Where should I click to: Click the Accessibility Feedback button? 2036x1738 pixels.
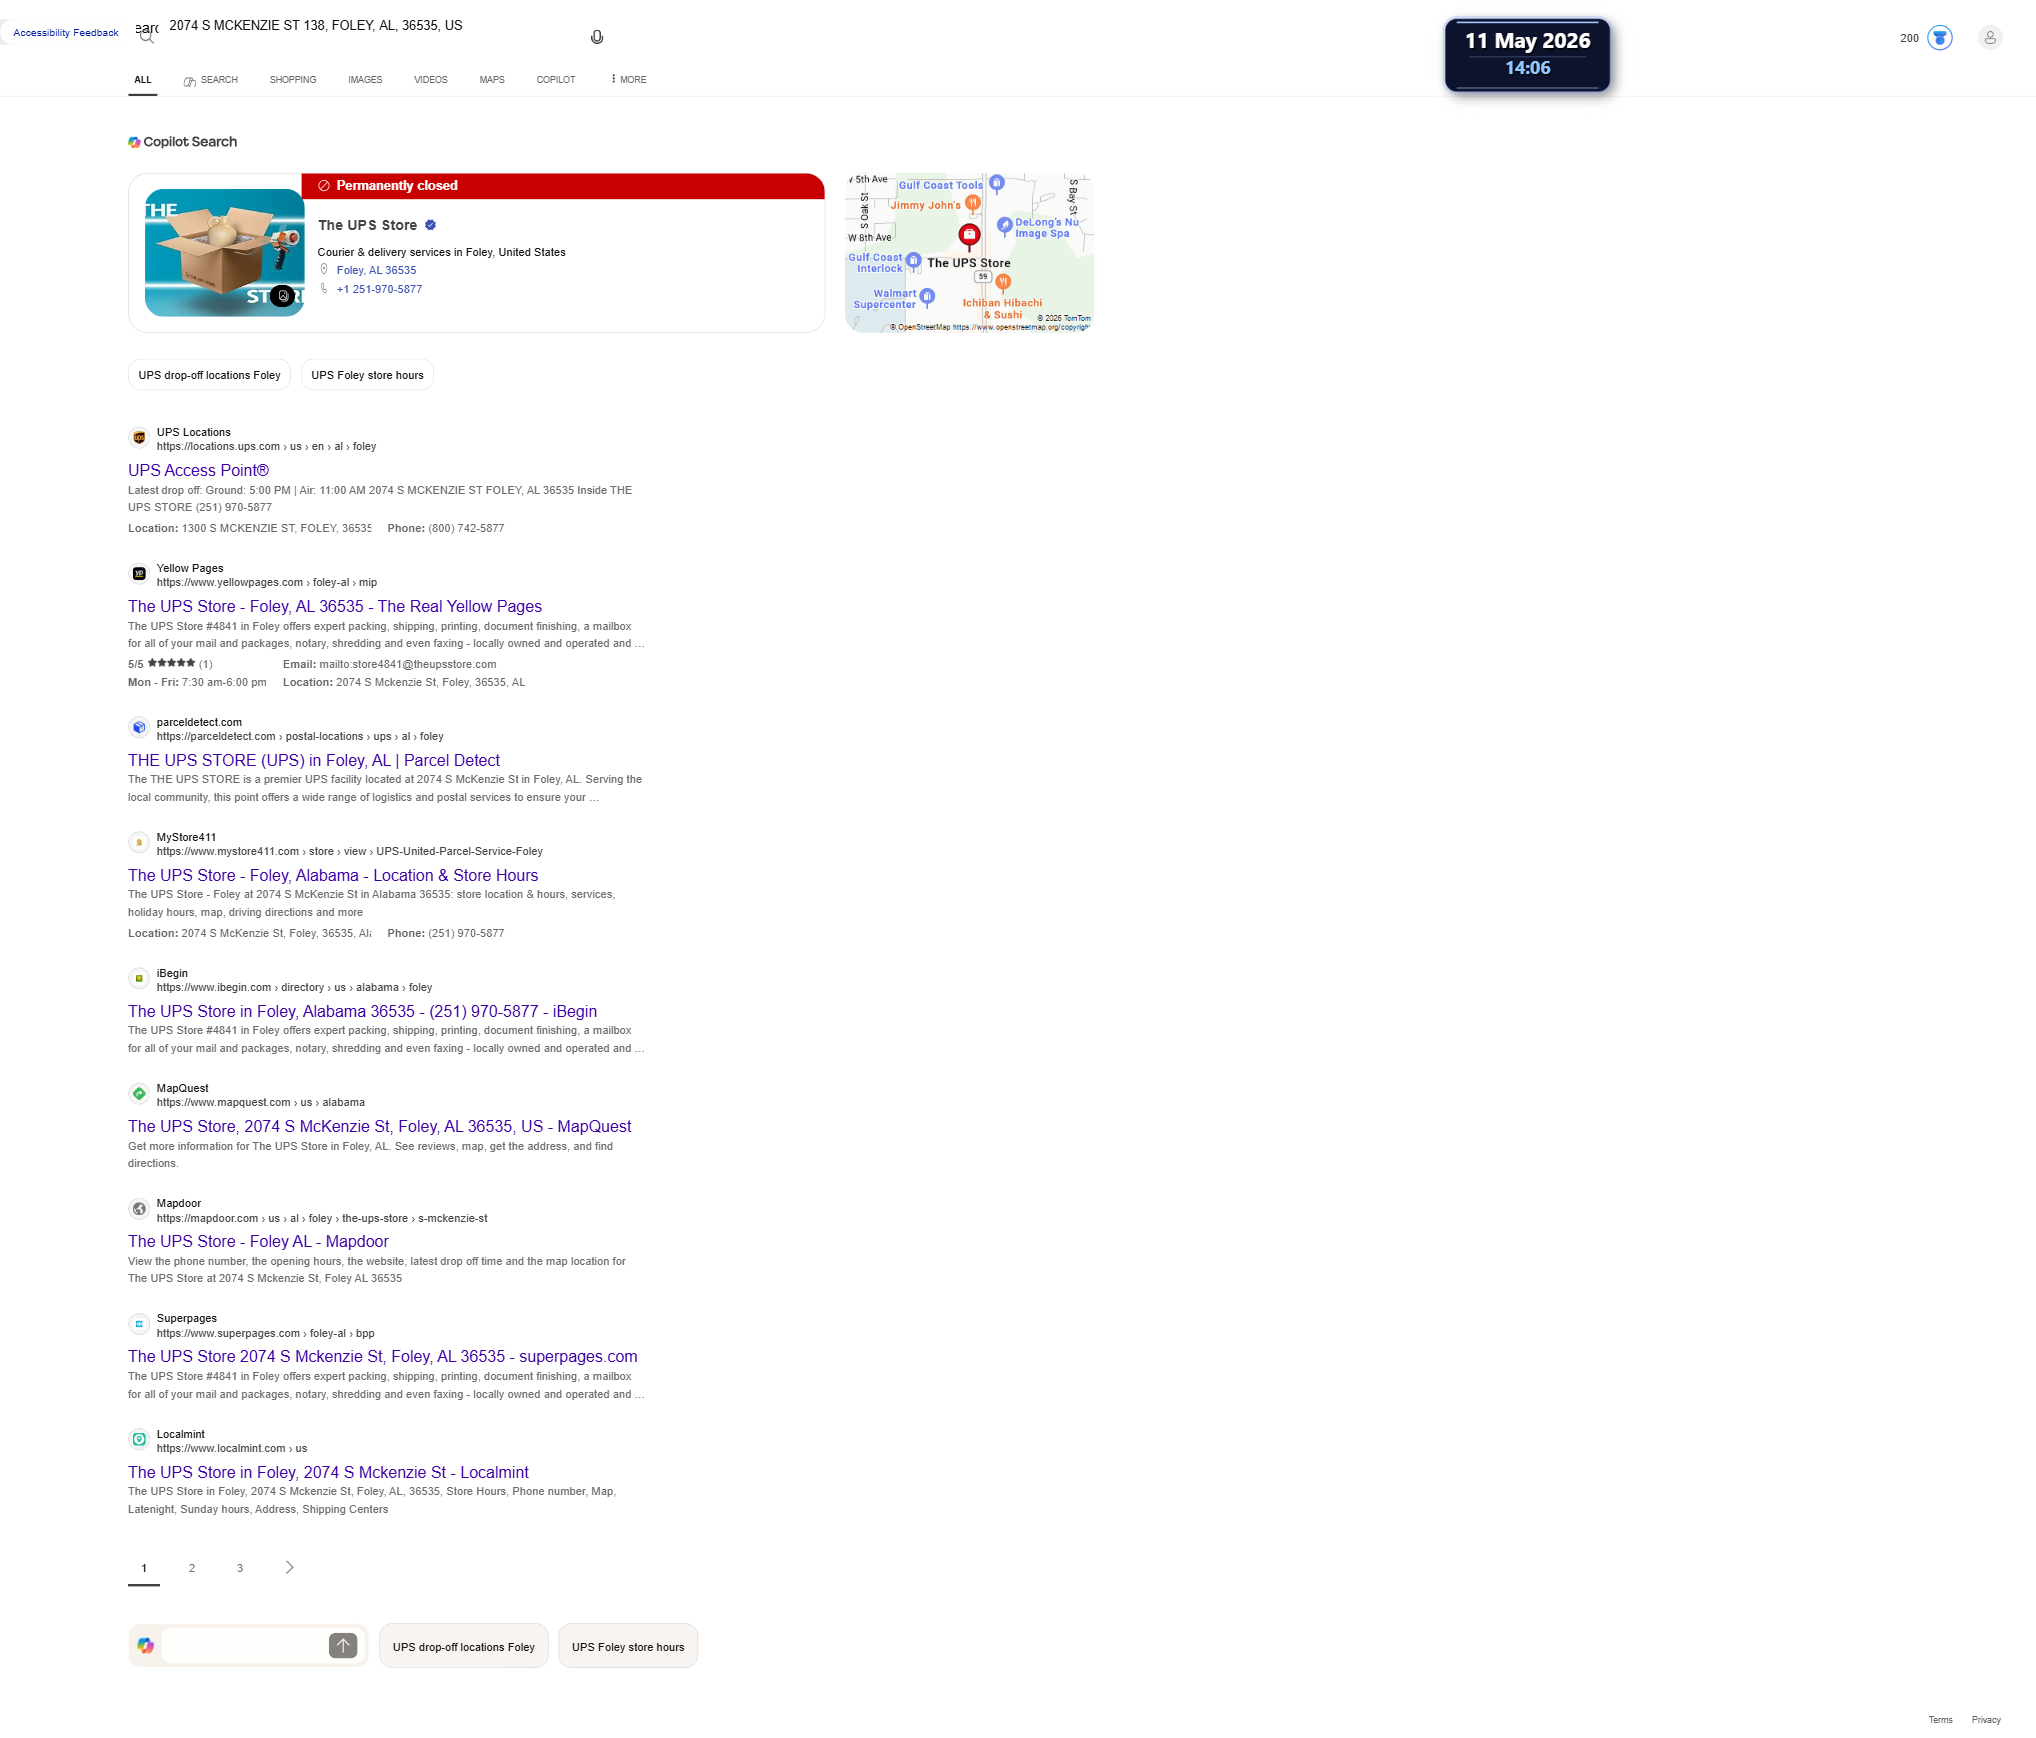pos(66,33)
